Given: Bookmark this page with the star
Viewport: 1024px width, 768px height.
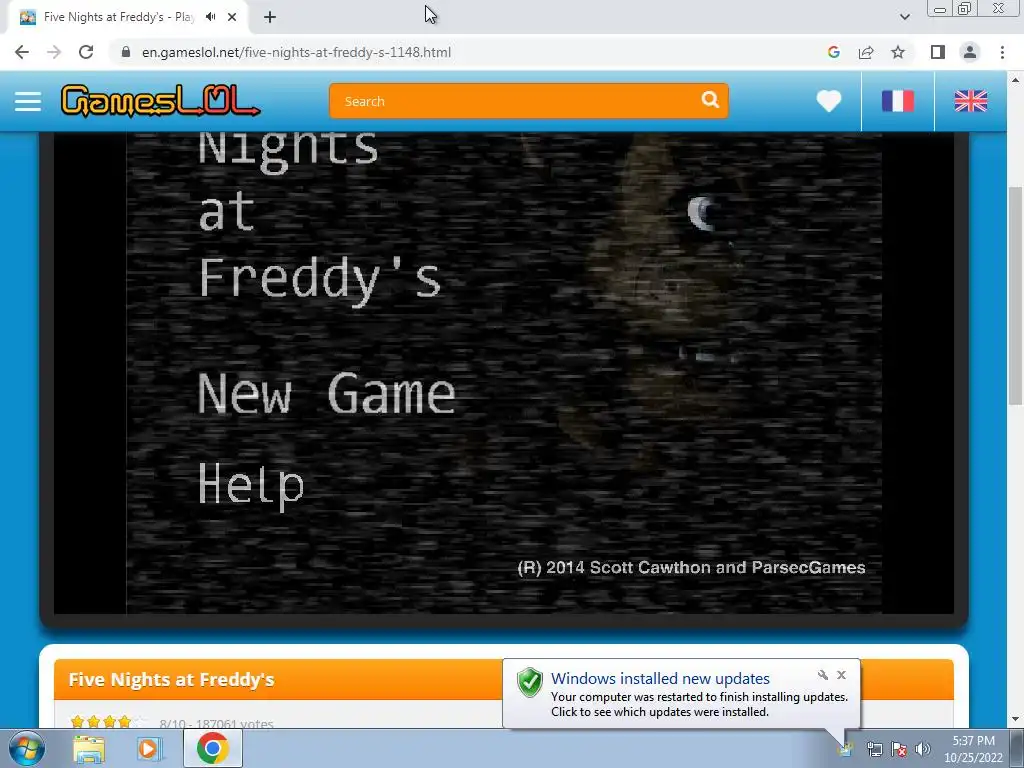Looking at the screenshot, I should pyautogui.click(x=898, y=52).
